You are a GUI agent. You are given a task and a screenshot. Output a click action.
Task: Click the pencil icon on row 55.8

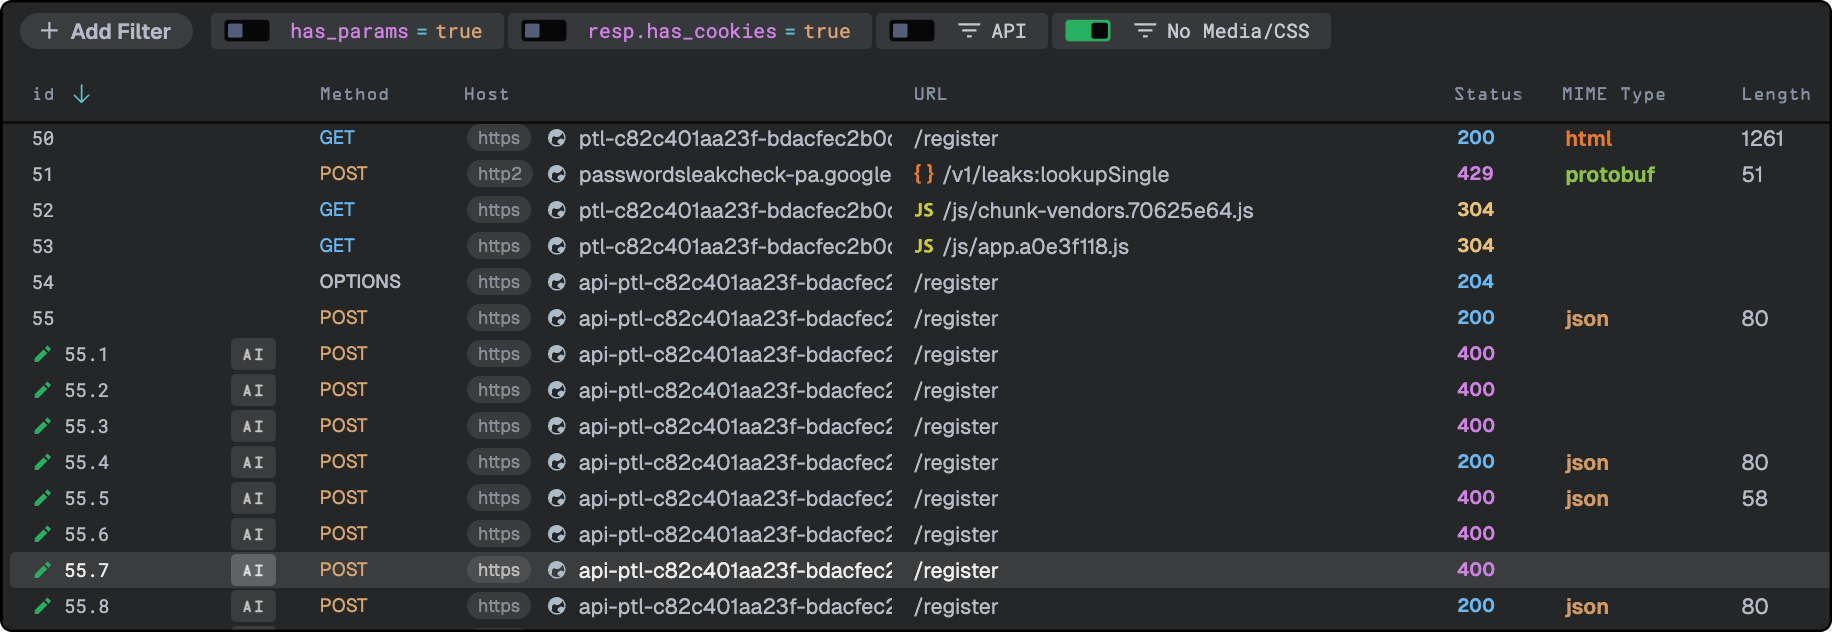[42, 606]
